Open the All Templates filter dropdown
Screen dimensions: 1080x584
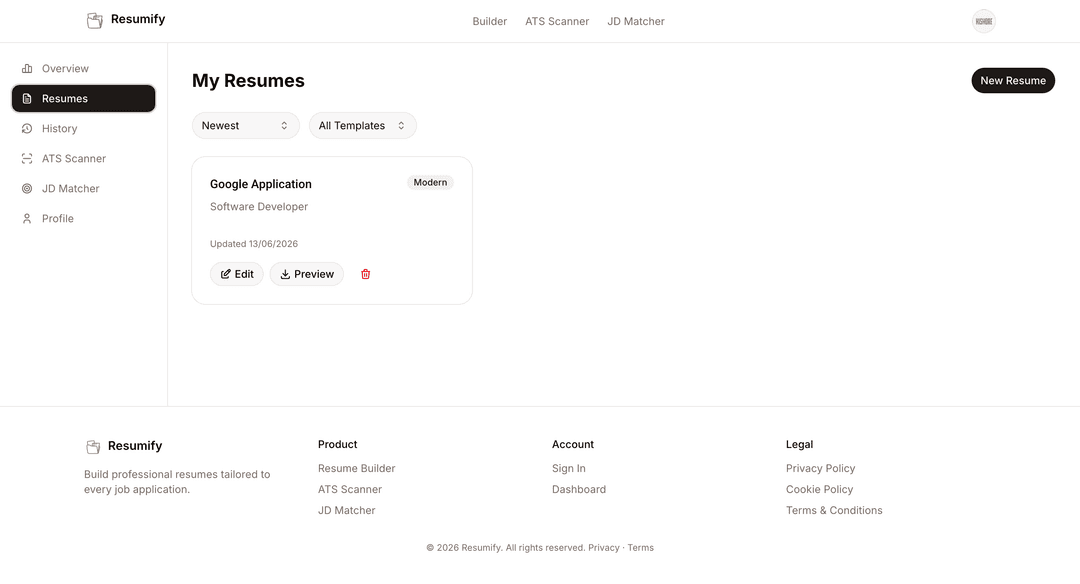[362, 125]
